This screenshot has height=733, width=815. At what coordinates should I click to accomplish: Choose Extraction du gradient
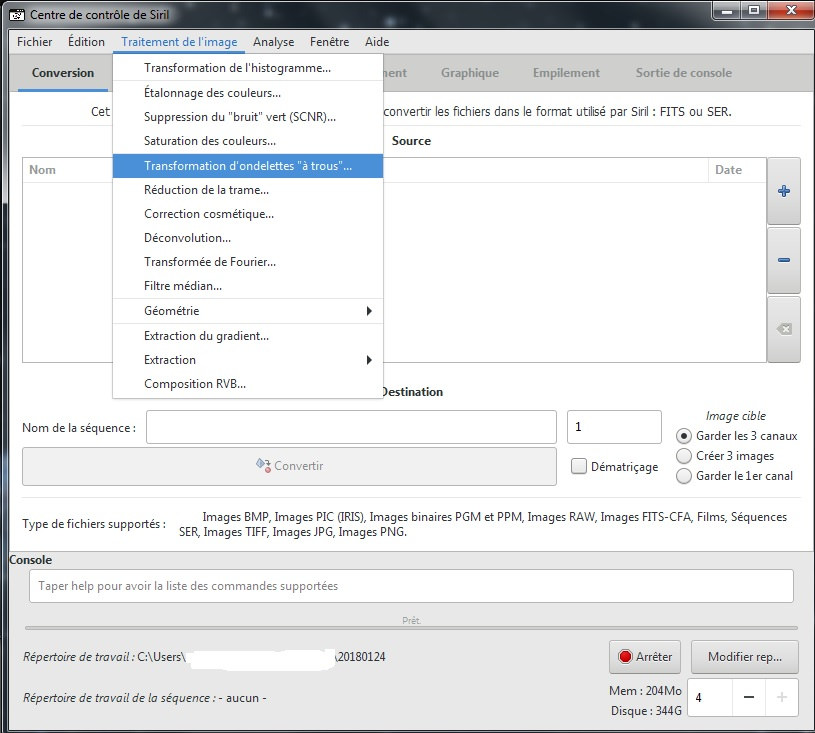[248, 336]
